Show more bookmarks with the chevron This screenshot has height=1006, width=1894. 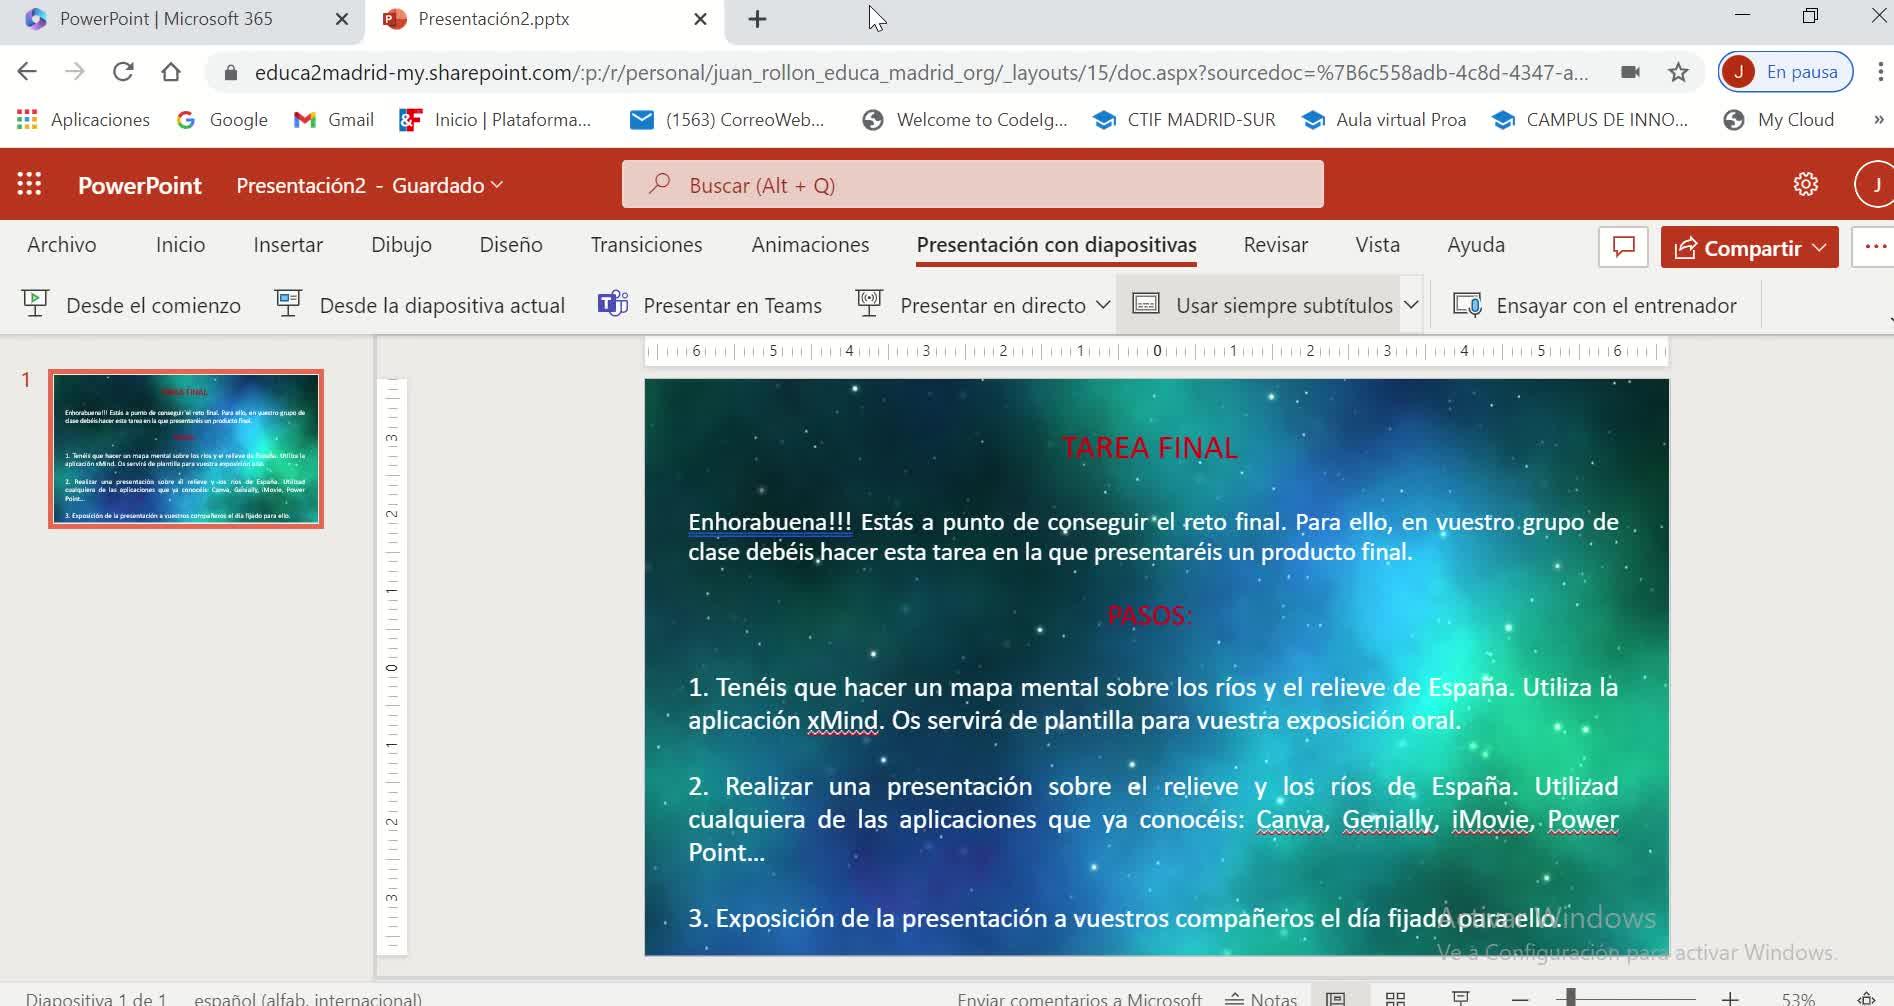1877,120
